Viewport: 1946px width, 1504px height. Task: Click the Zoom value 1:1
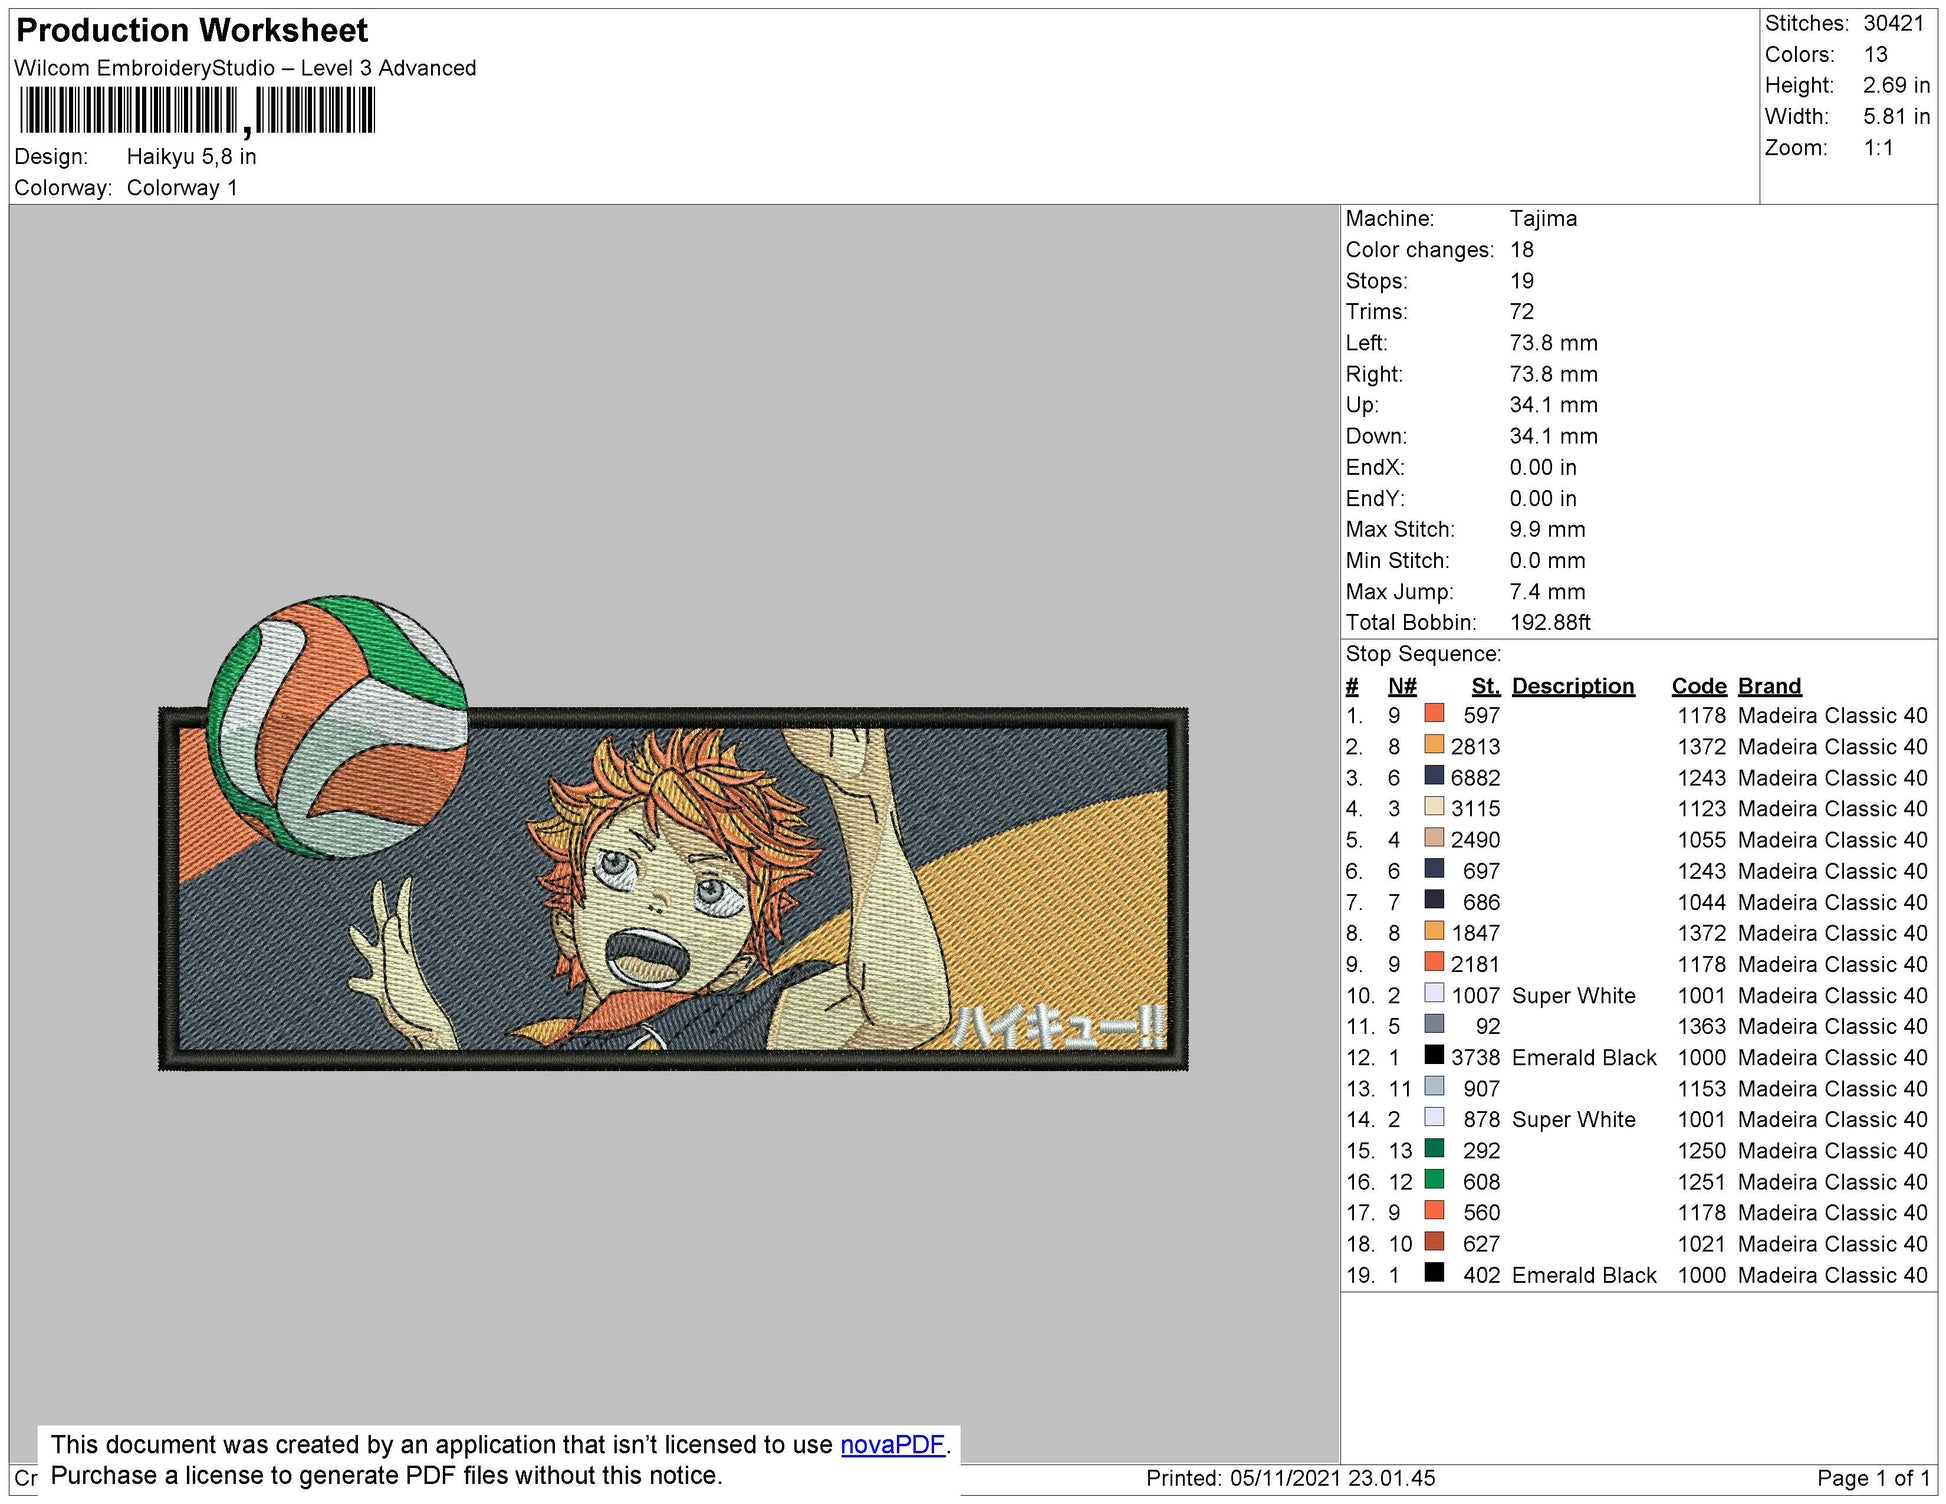coord(1878,148)
